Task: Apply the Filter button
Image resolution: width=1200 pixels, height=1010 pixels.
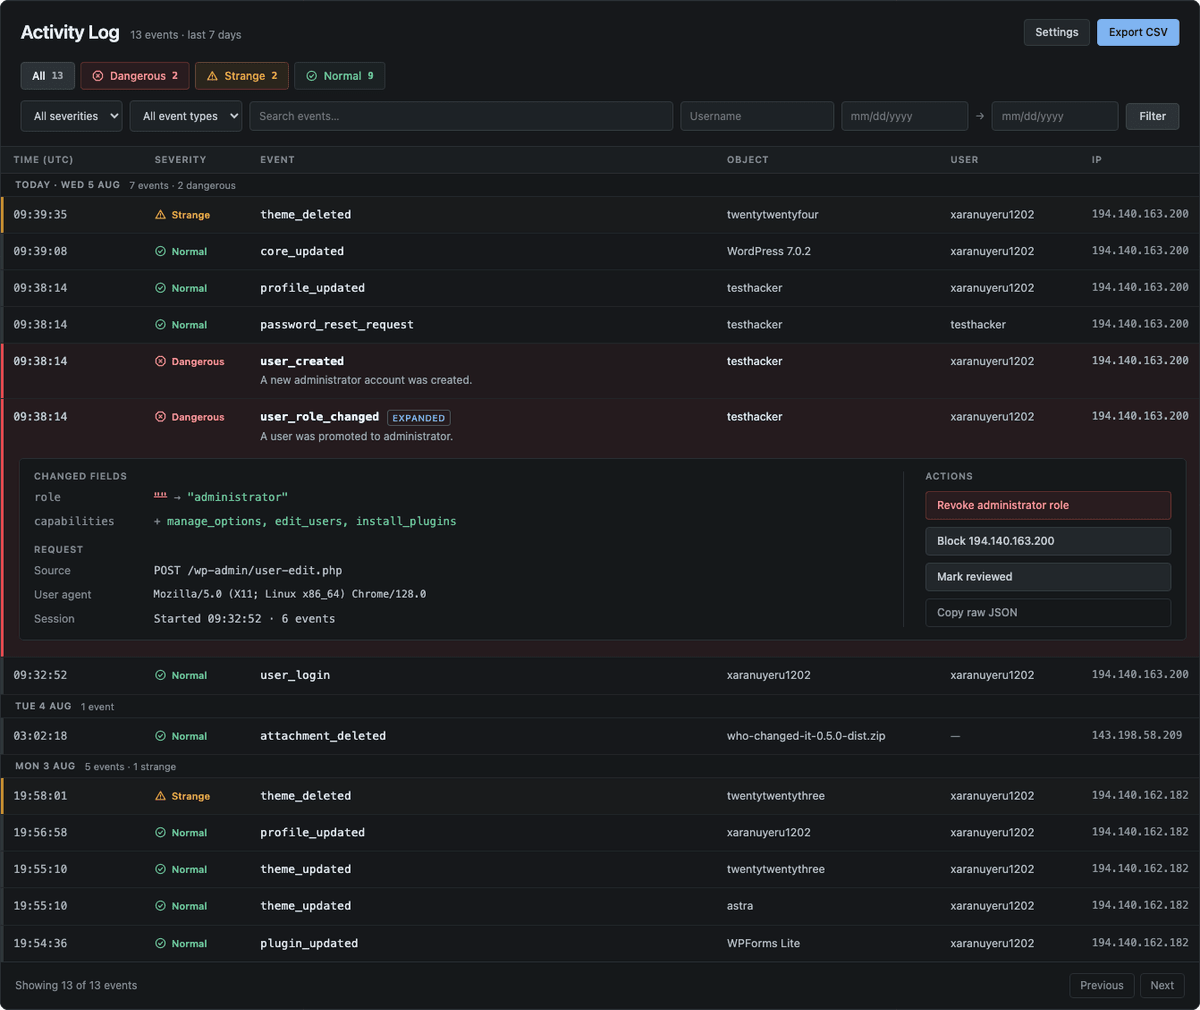Action: coord(1153,116)
